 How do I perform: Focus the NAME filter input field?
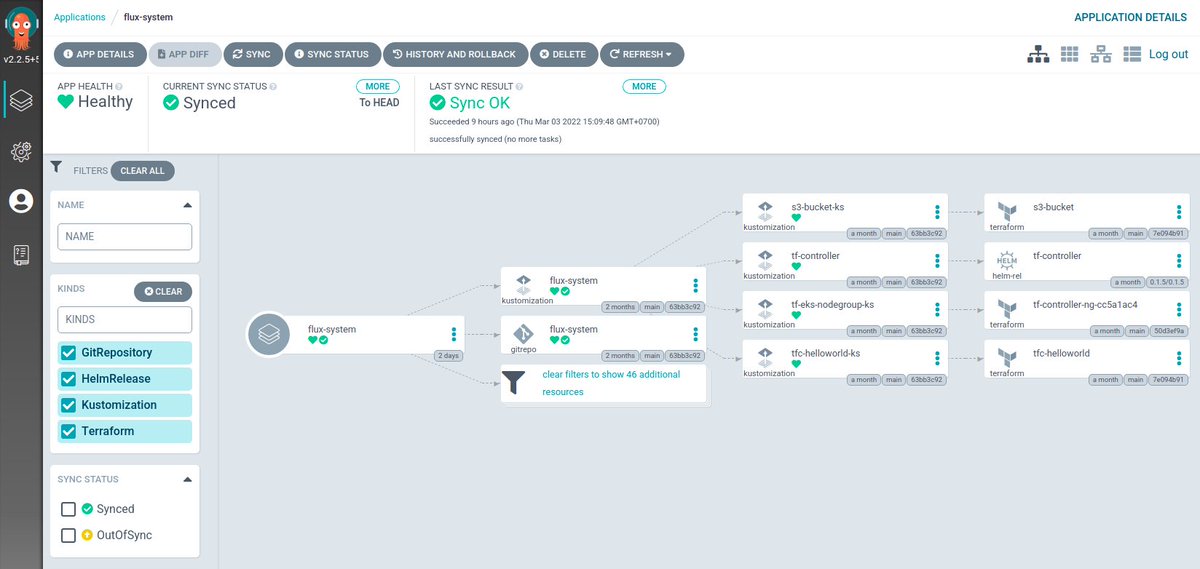click(x=124, y=237)
